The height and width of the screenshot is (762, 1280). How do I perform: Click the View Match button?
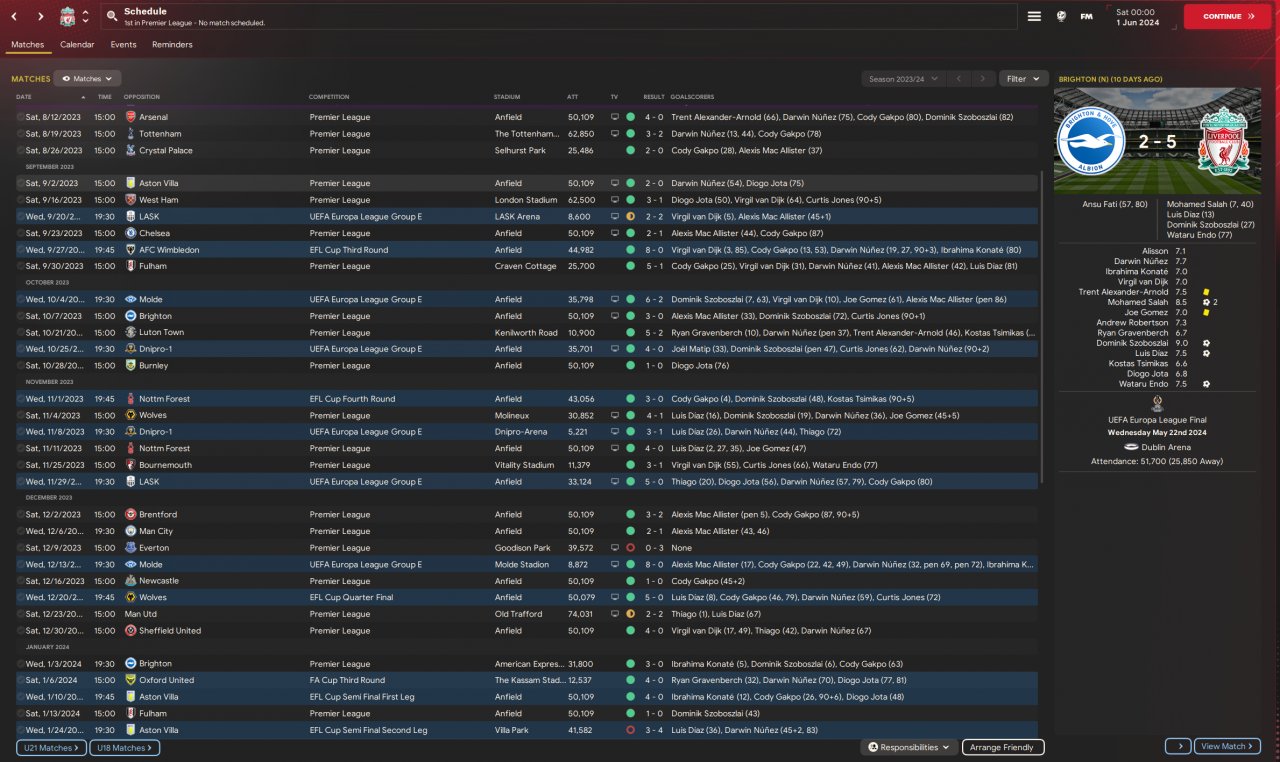[x=1228, y=746]
